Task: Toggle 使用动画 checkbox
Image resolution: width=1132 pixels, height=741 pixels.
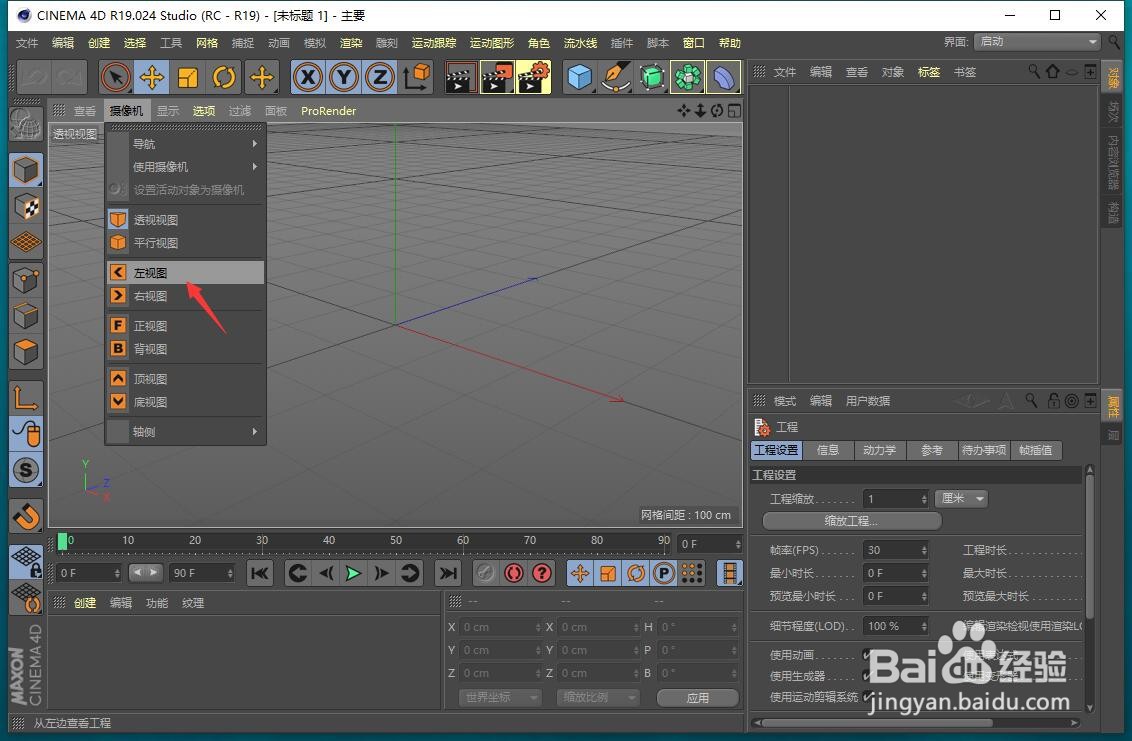Action: click(868, 654)
